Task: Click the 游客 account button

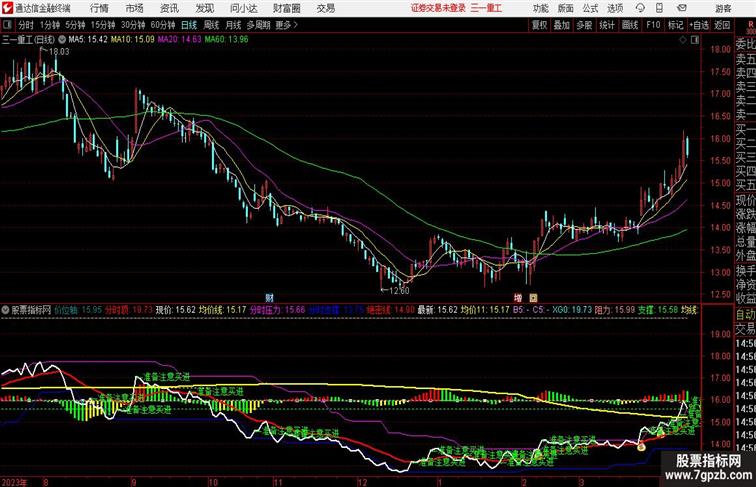Action: pos(723,8)
